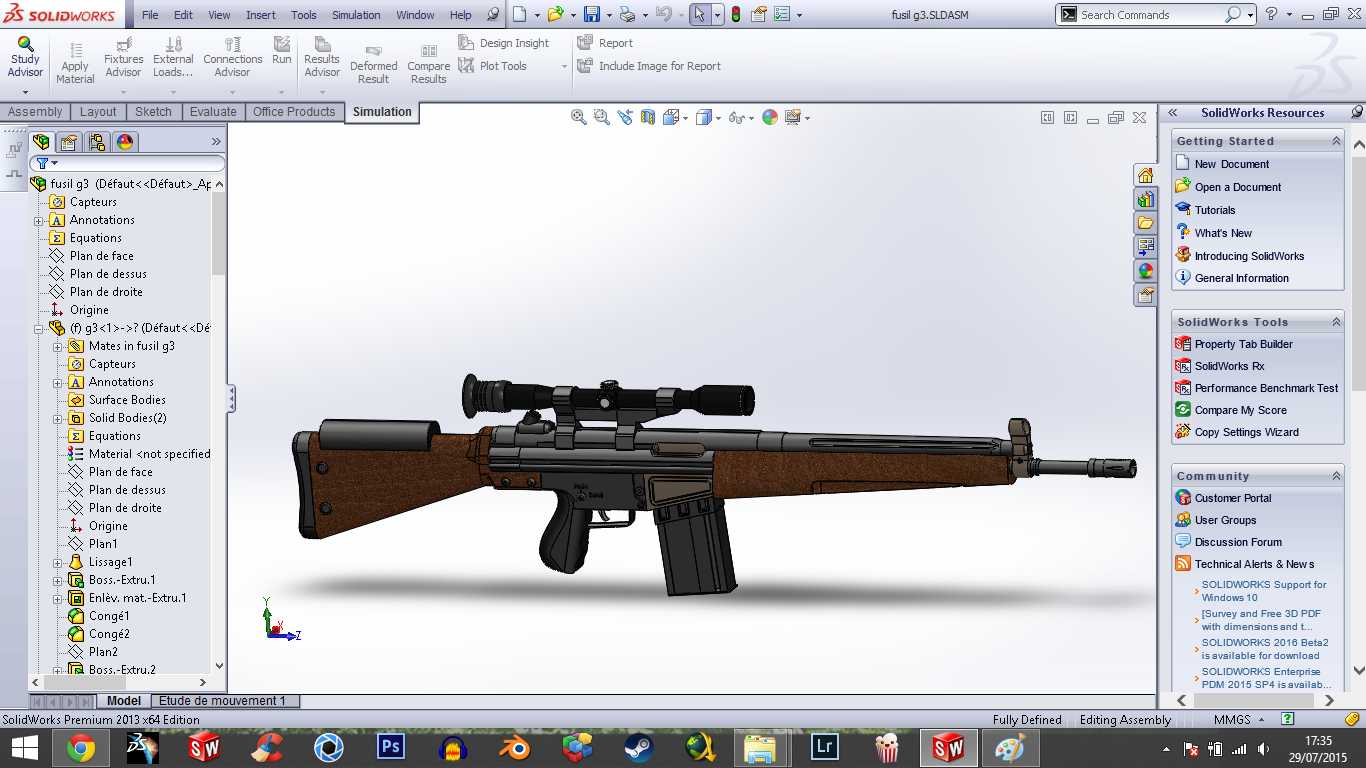1366x768 pixels.
Task: Open Google Chrome from the taskbar
Action: pyautogui.click(x=81, y=746)
